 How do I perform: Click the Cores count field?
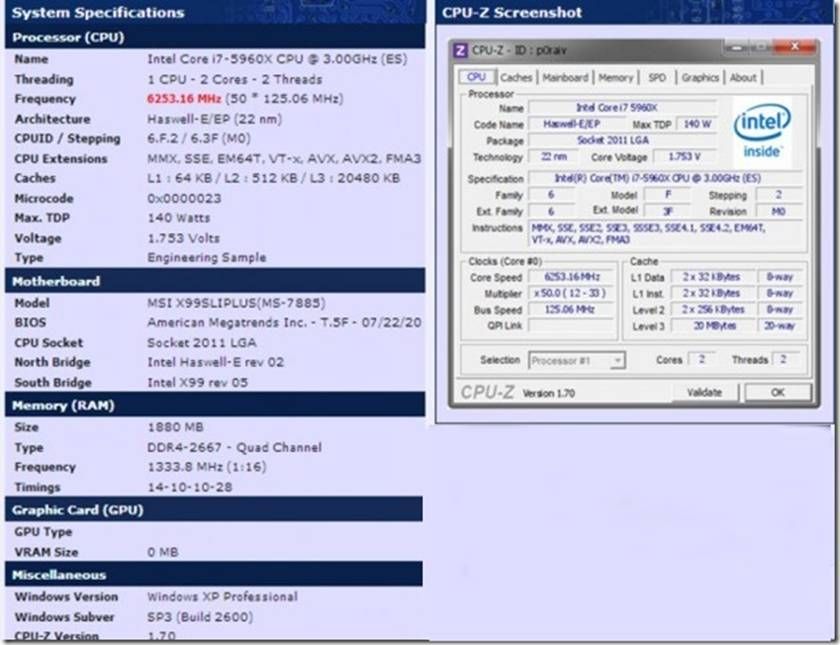[x=699, y=360]
